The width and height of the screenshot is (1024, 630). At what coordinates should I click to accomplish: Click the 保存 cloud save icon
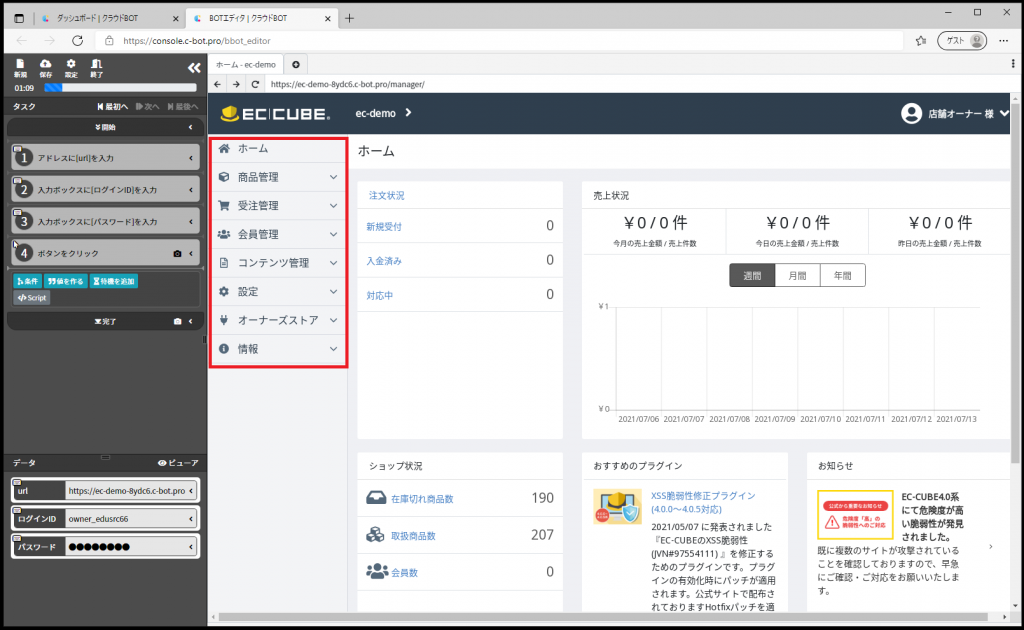46,67
